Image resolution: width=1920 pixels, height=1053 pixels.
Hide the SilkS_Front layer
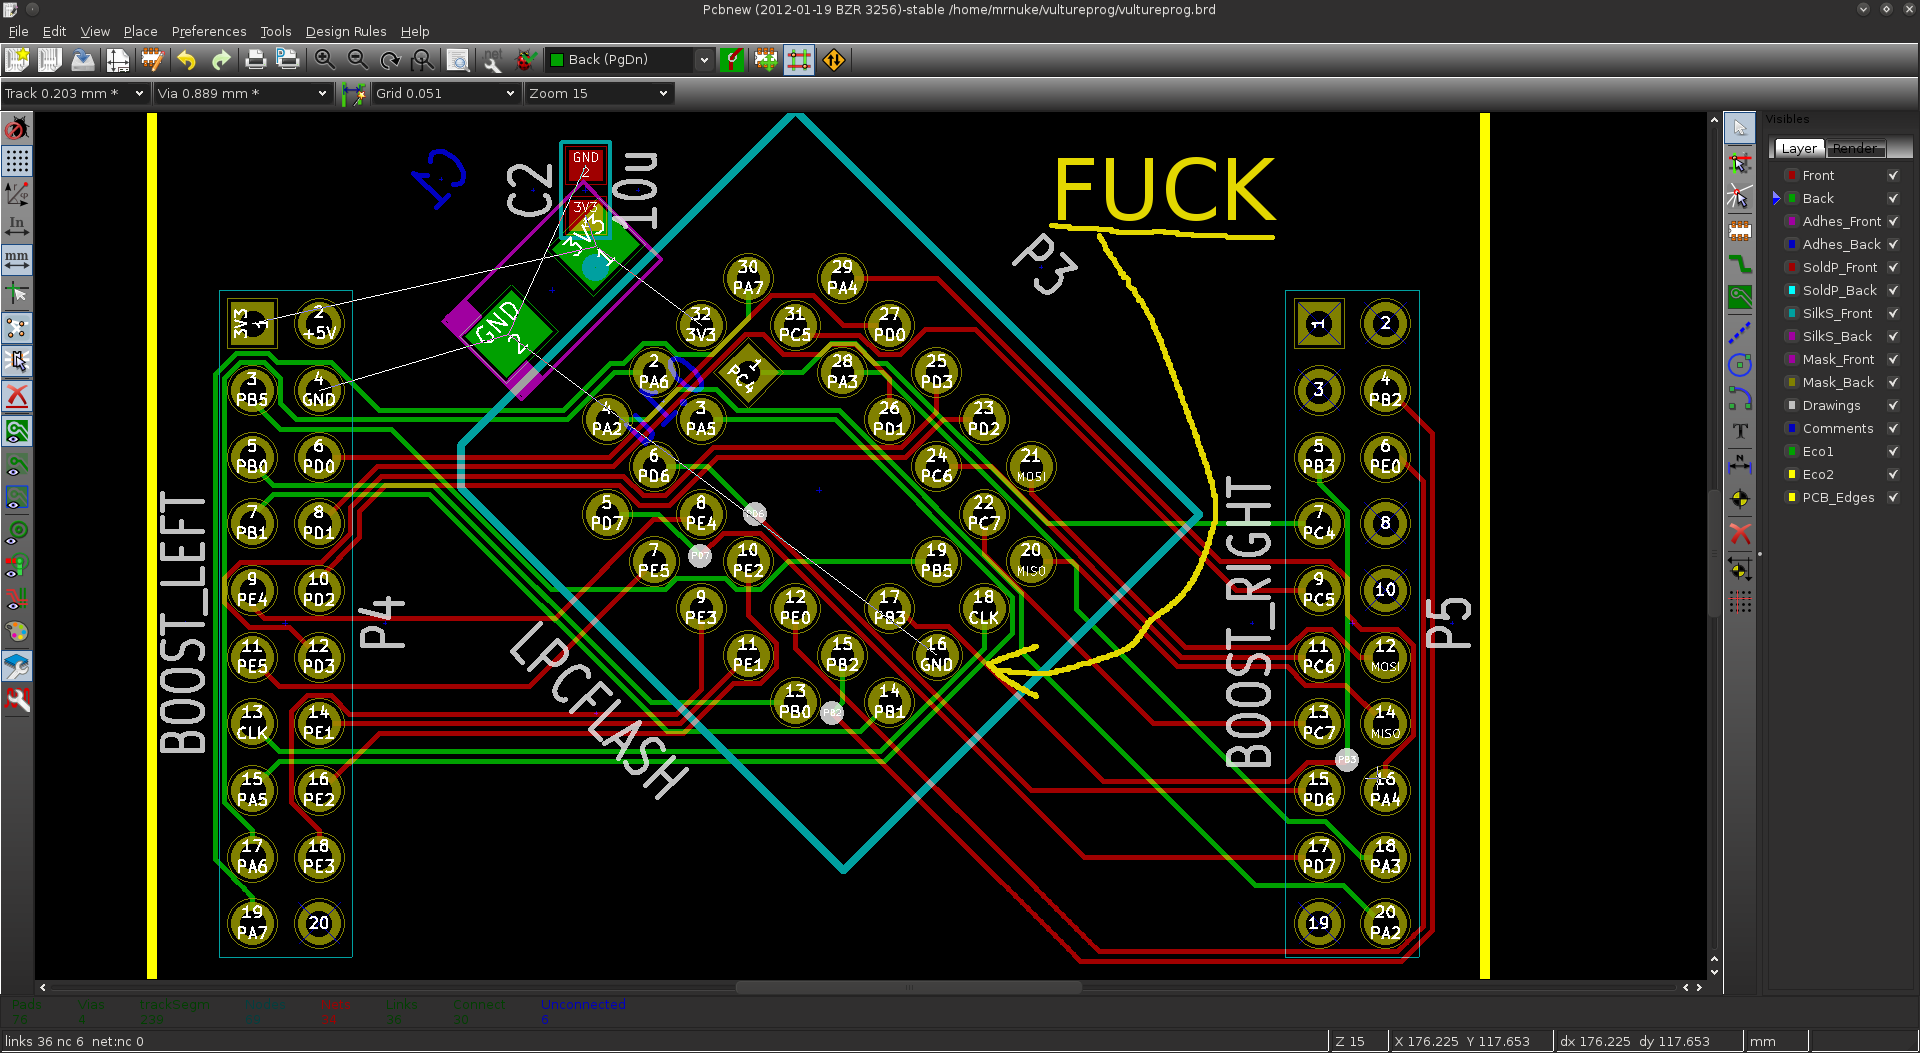click(1893, 313)
